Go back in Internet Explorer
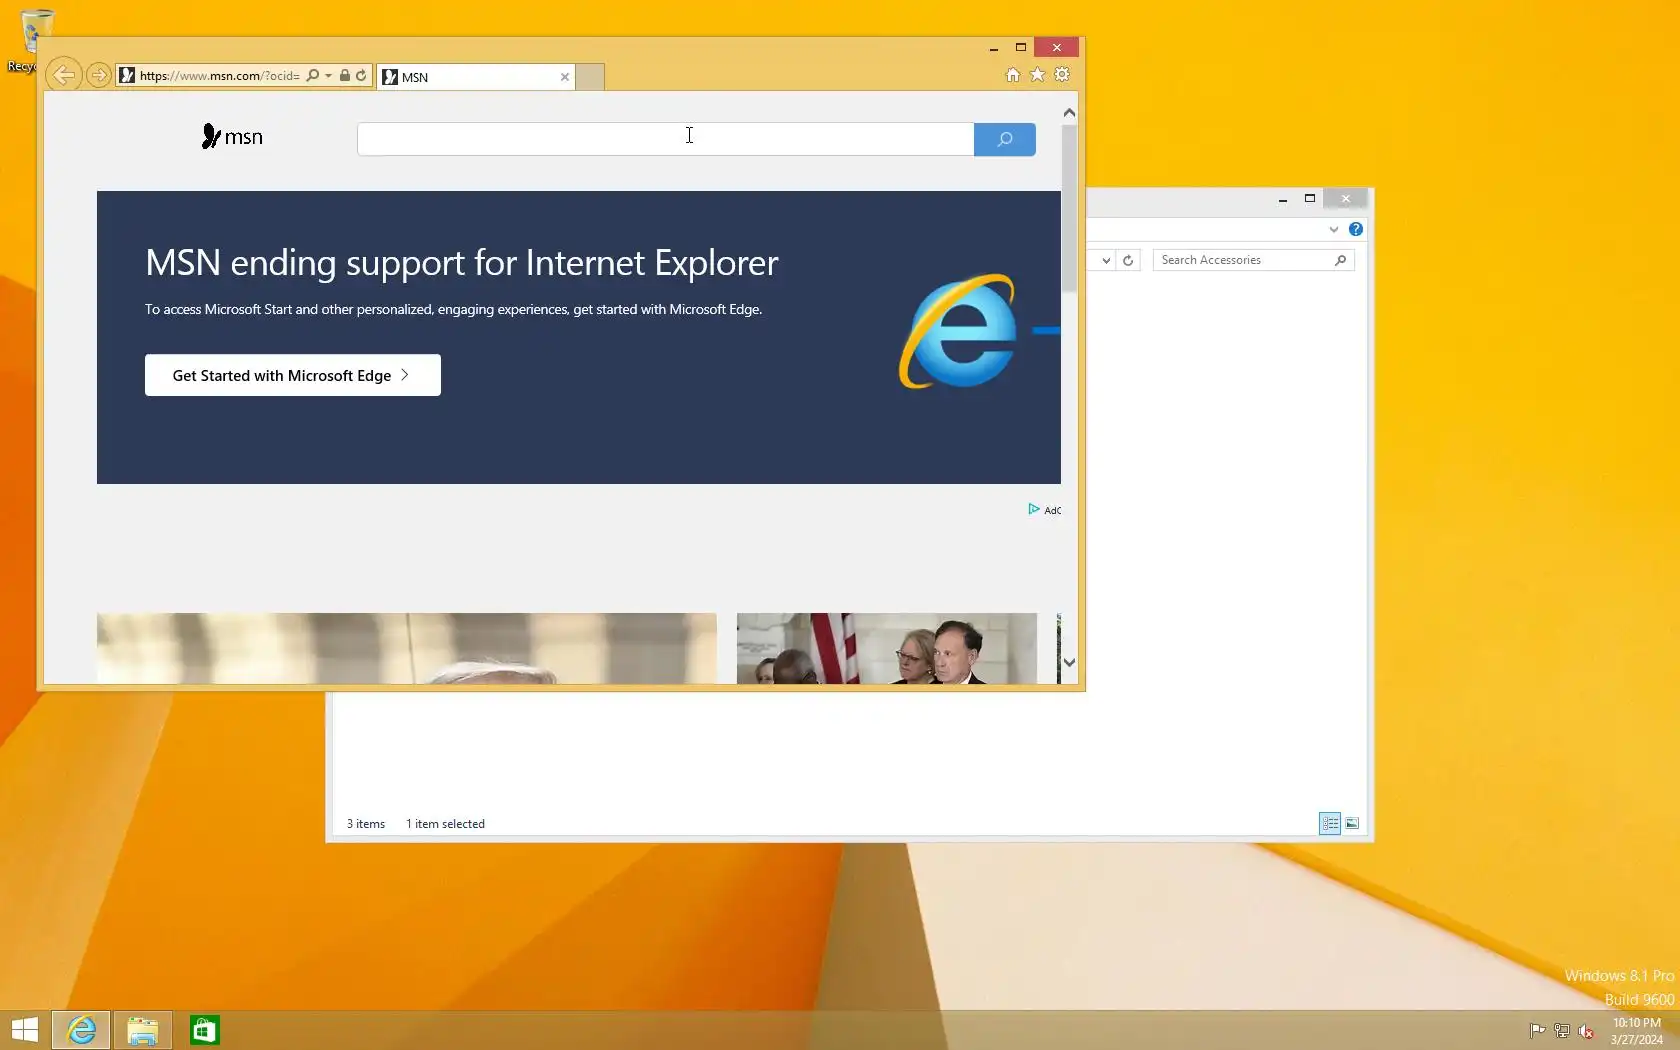1680x1050 pixels. tap(63, 75)
